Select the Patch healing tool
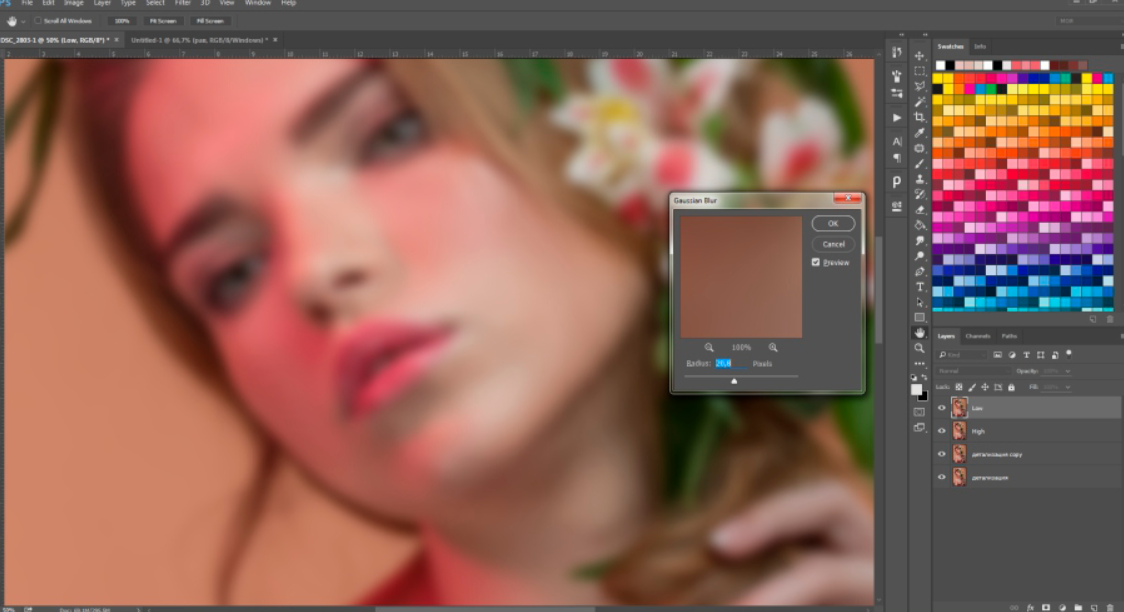The width and height of the screenshot is (1124, 612). coord(920,148)
